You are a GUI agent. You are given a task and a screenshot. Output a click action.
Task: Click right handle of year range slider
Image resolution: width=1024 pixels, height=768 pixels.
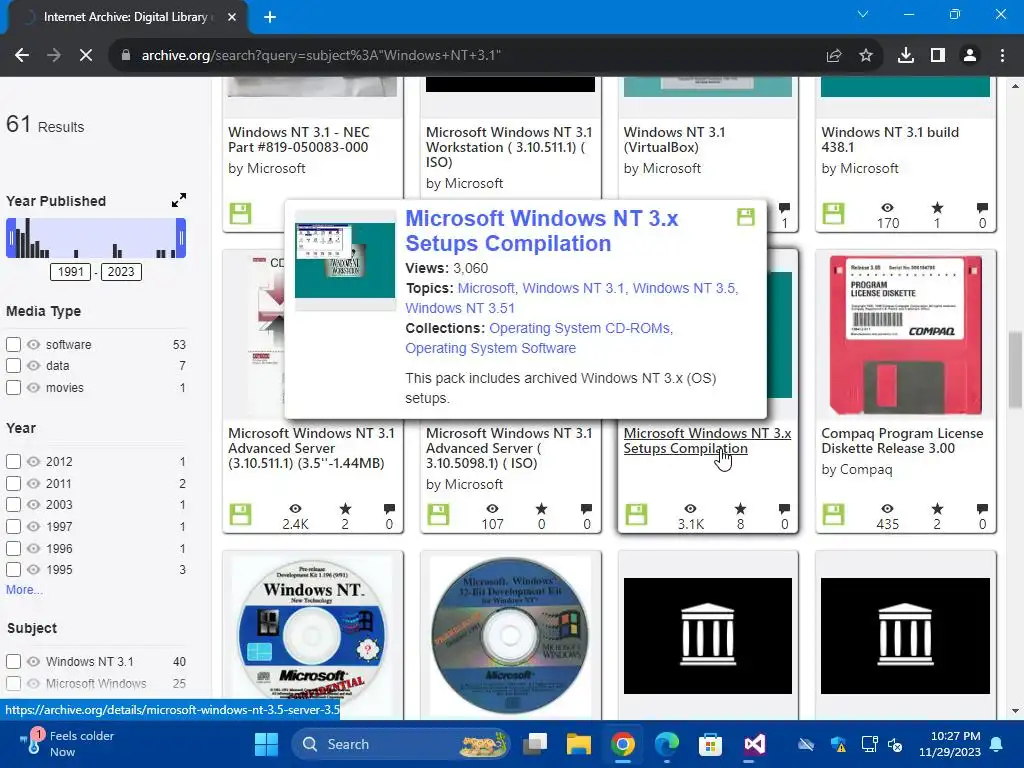[181, 238]
